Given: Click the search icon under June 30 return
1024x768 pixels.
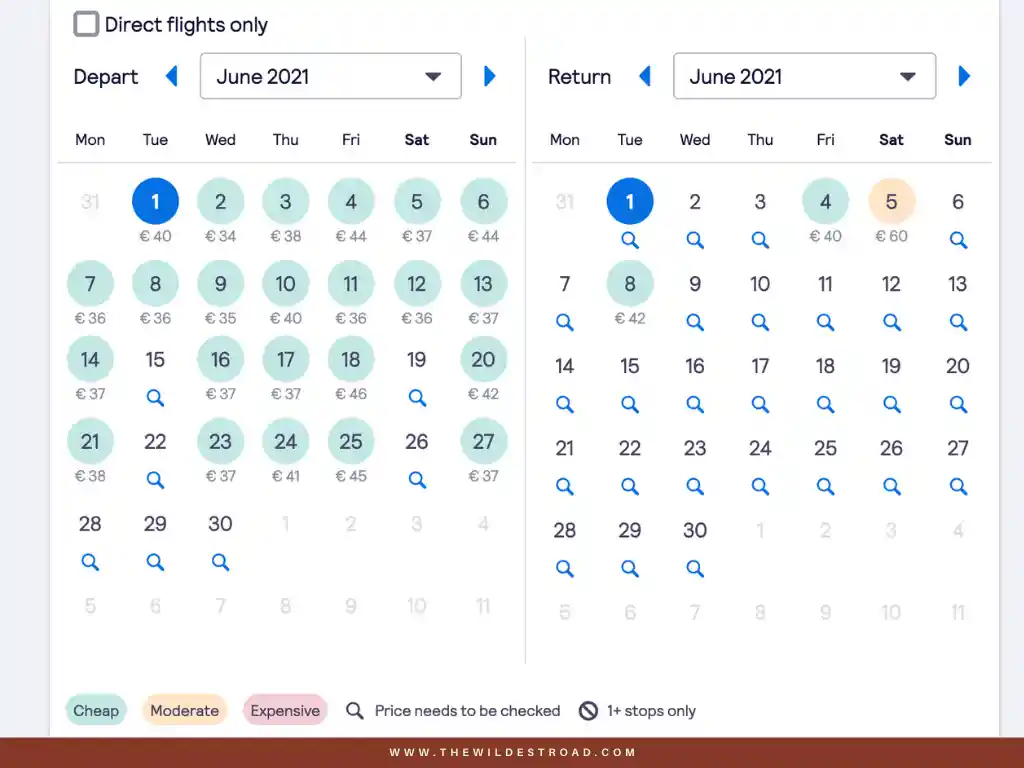Looking at the screenshot, I should (695, 568).
